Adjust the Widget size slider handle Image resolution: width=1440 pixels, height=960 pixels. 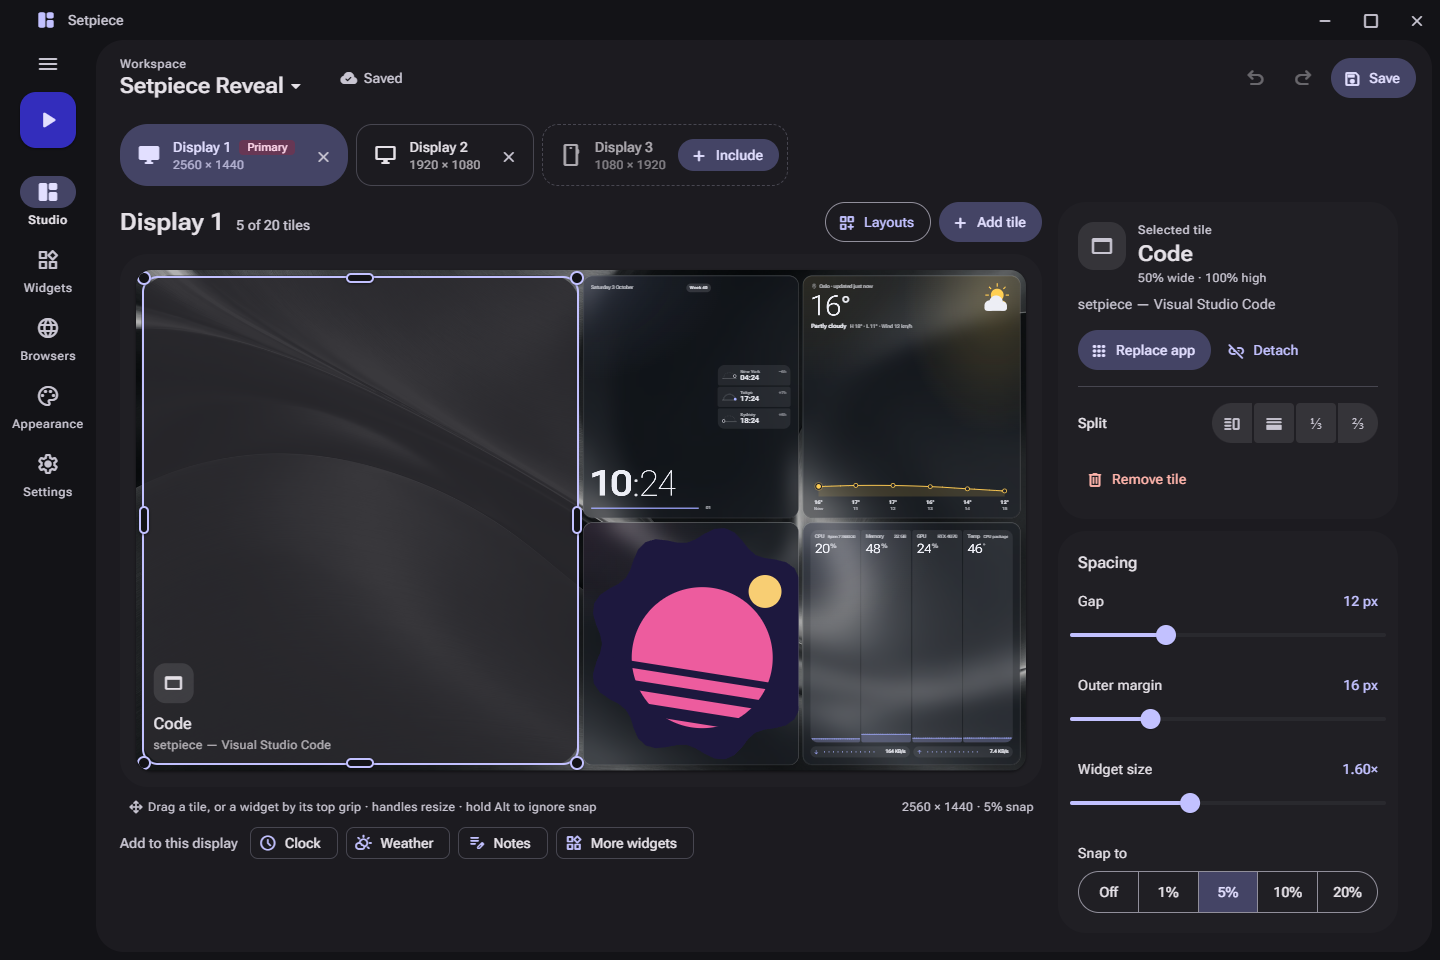click(x=1190, y=803)
